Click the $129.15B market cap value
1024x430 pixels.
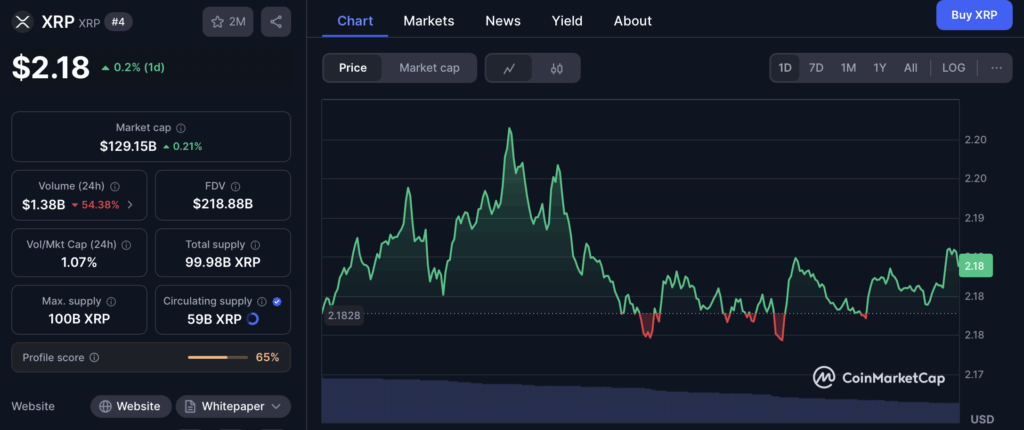tap(128, 146)
